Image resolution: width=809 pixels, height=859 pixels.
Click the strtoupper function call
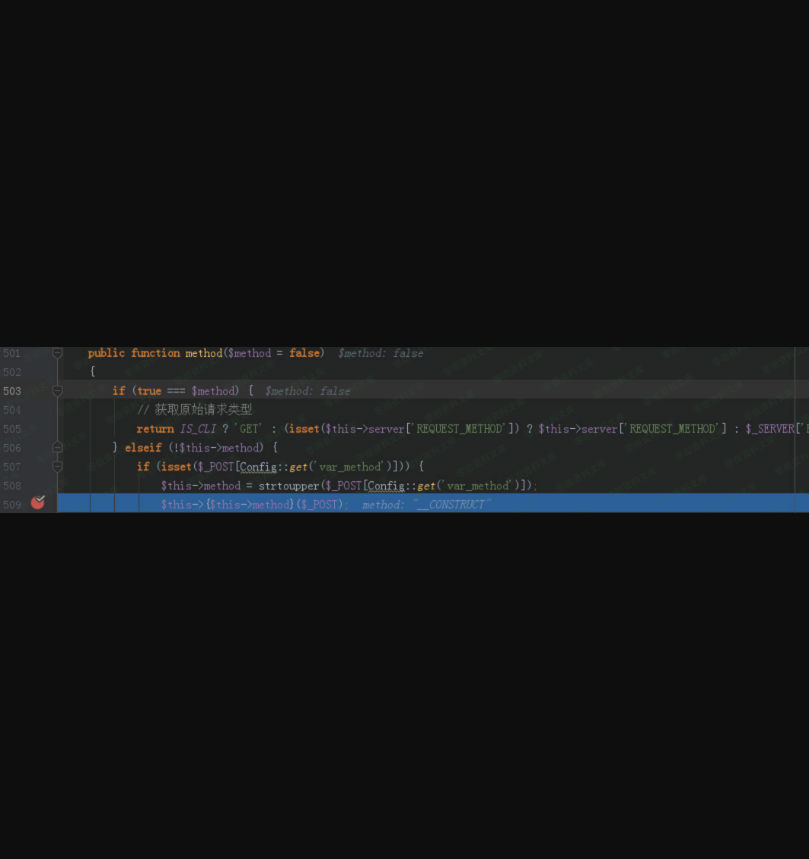tap(288, 486)
